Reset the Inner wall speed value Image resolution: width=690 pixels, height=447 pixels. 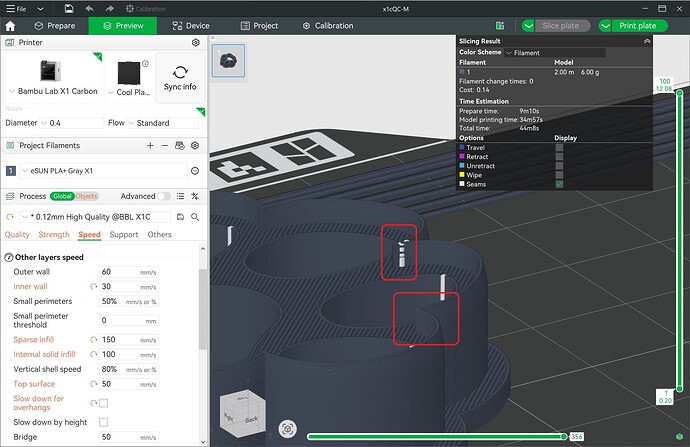[x=93, y=286]
